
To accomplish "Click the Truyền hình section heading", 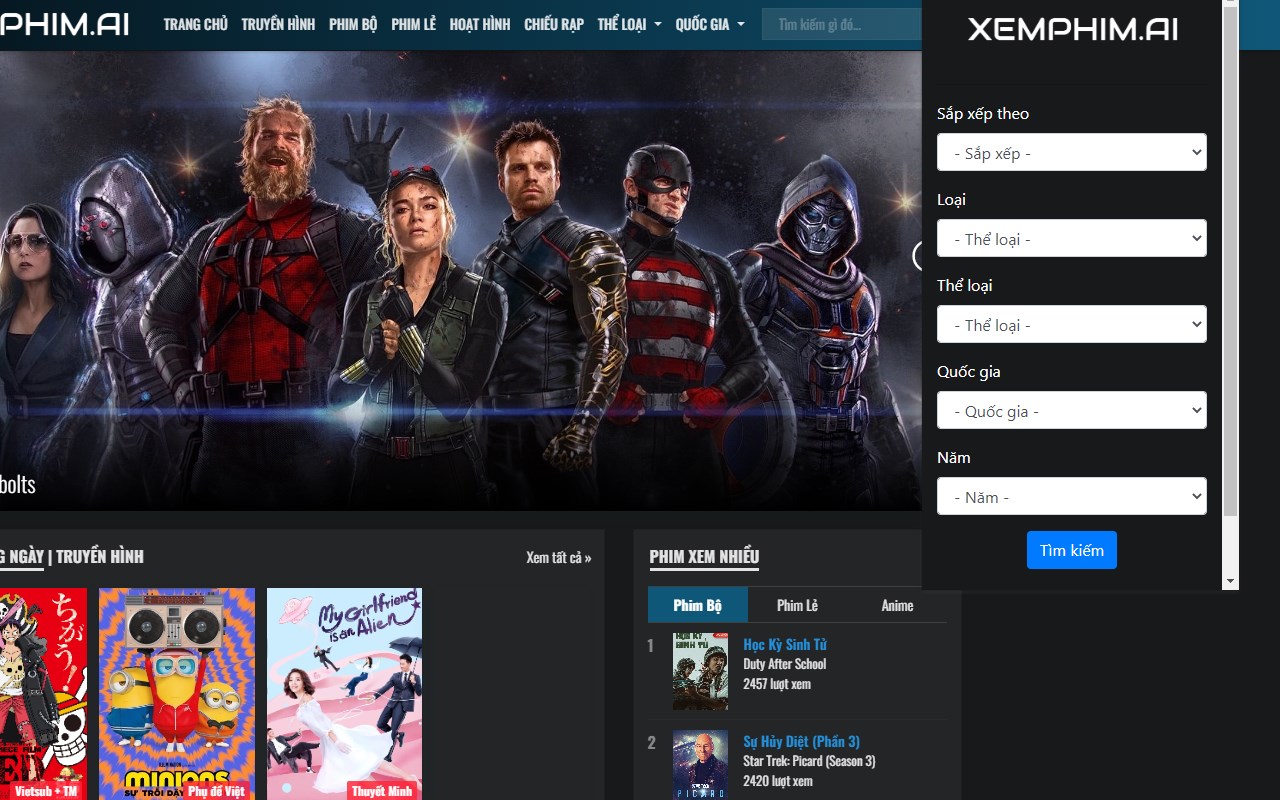I will (x=99, y=557).
